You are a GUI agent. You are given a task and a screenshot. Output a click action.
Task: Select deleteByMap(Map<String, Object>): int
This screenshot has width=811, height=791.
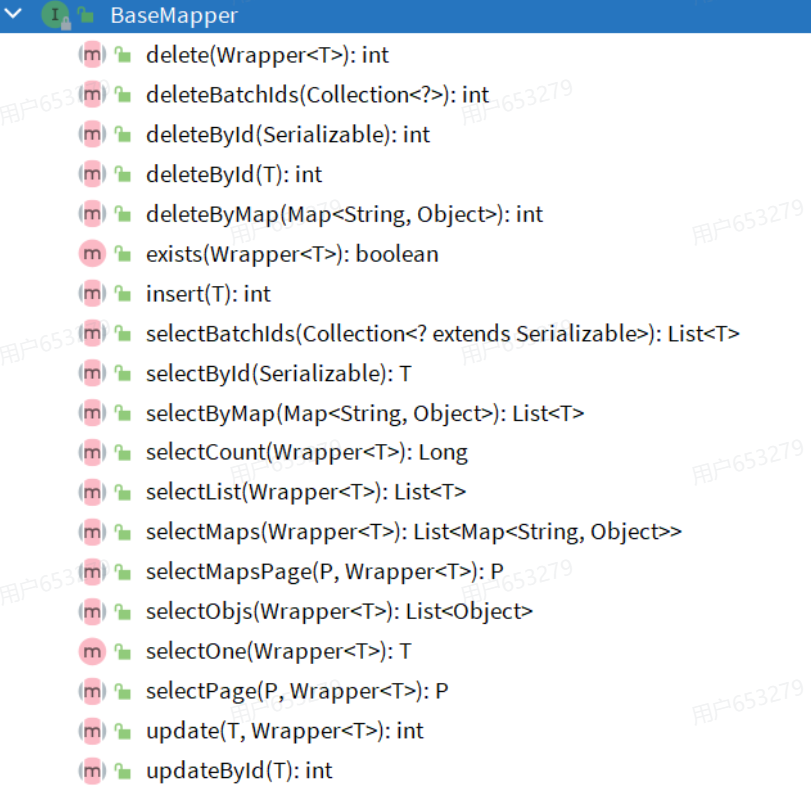[344, 214]
